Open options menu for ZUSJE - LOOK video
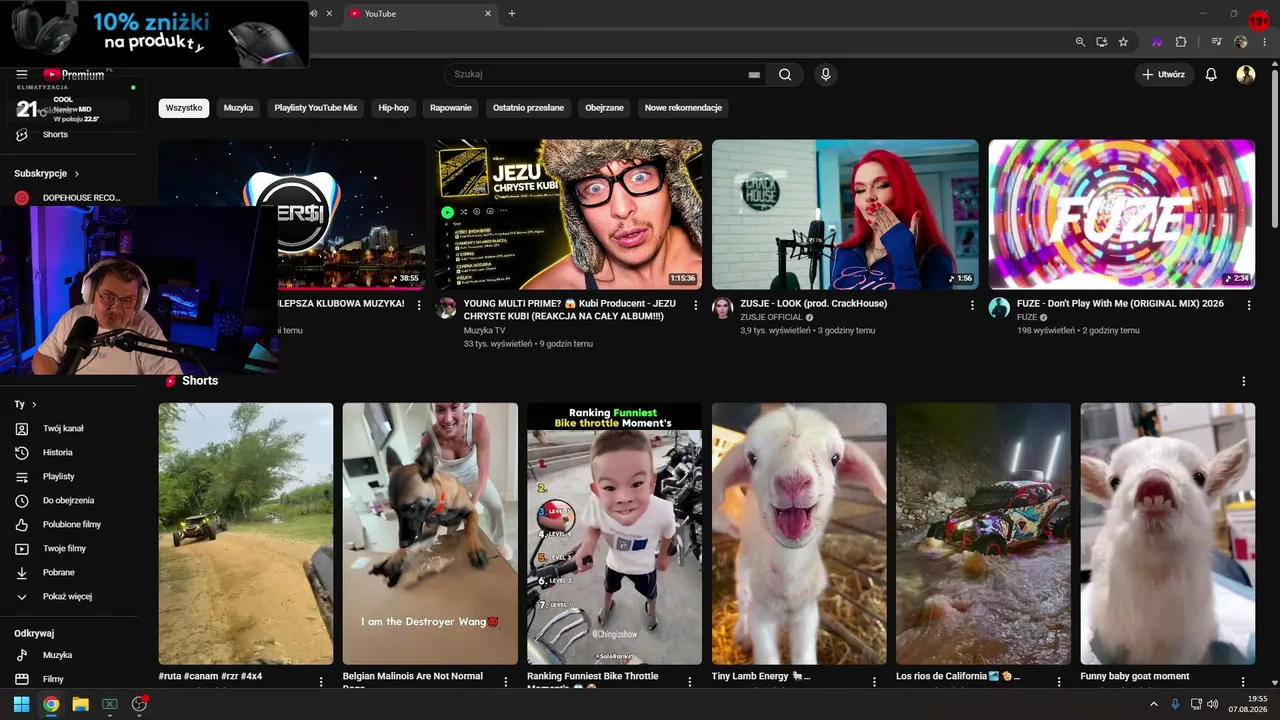Image resolution: width=1280 pixels, height=720 pixels. coord(972,305)
